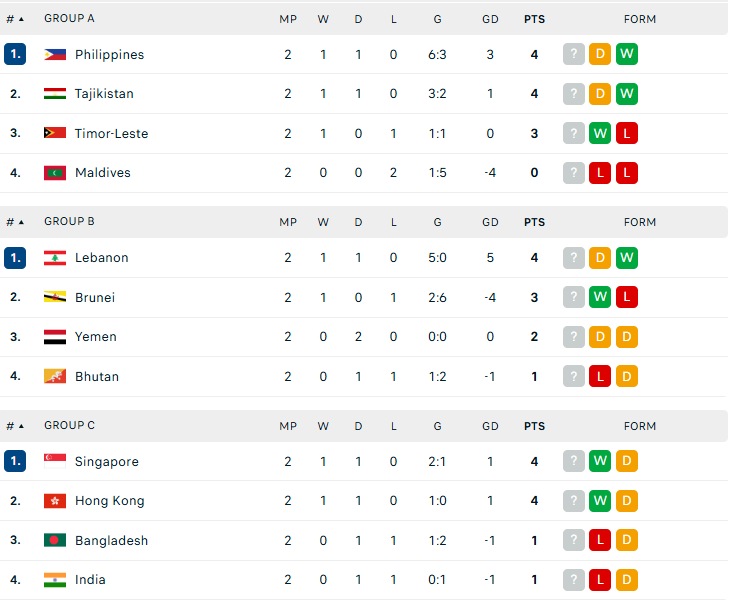Viewport: 729px width, 602px height.
Task: Open the Bangladesh team link
Action: coord(111,541)
